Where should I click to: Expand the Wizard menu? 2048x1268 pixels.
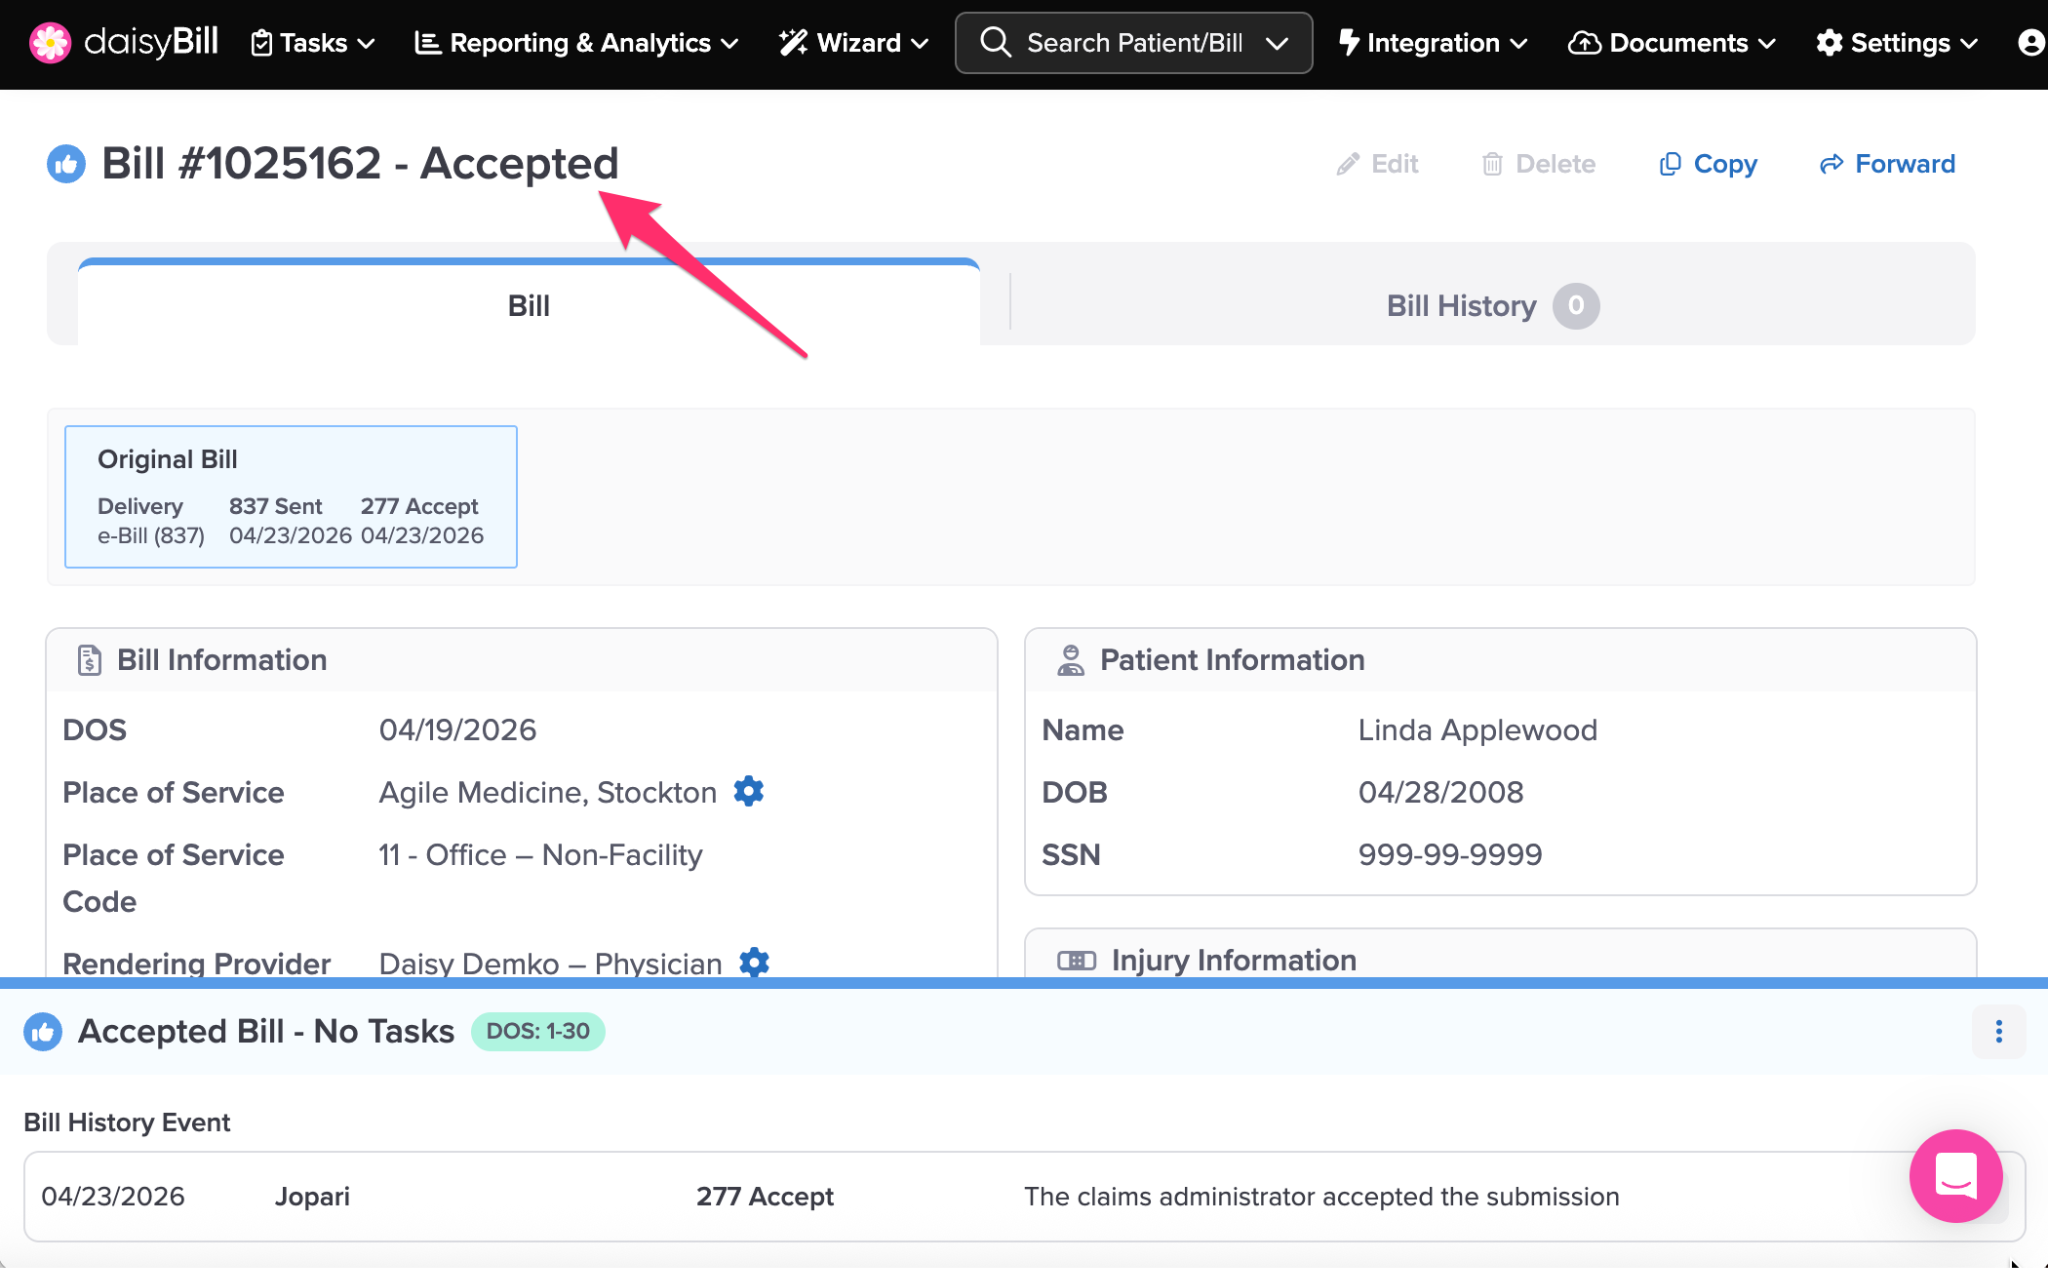[854, 43]
